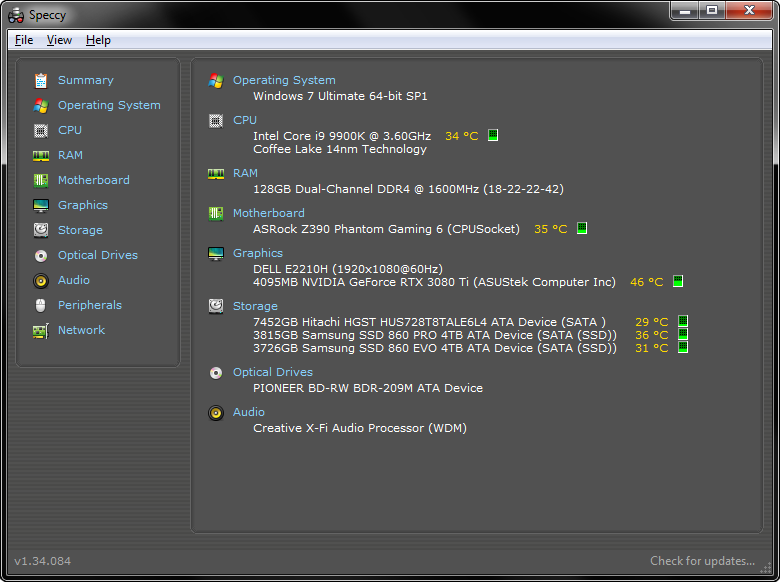This screenshot has width=780, height=582.
Task: Click the NVIDIA GeForce RTX 3080 Ti line
Action: 434,283
